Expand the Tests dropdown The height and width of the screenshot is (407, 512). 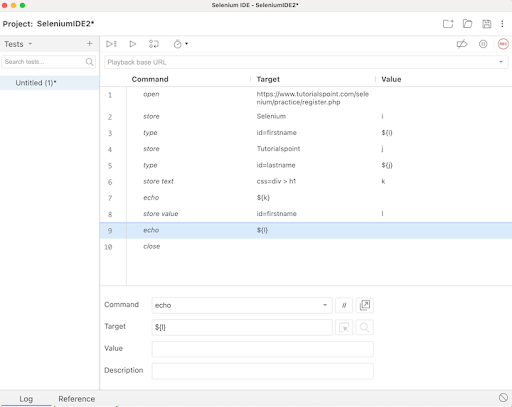pos(30,44)
